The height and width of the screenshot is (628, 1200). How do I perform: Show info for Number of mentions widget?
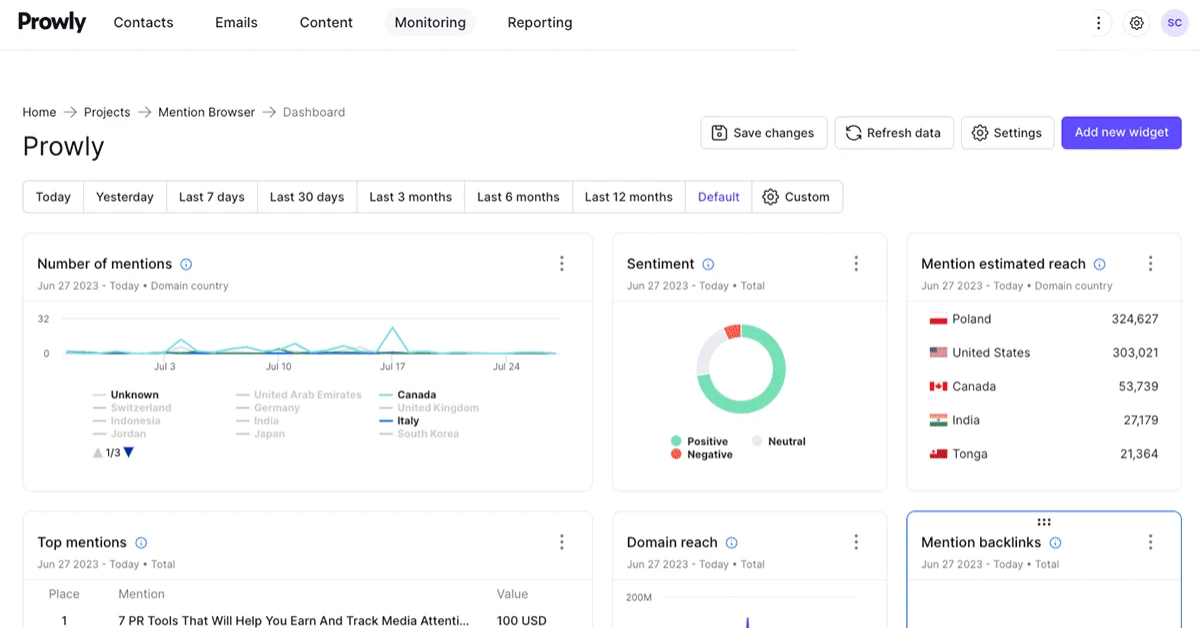(186, 264)
